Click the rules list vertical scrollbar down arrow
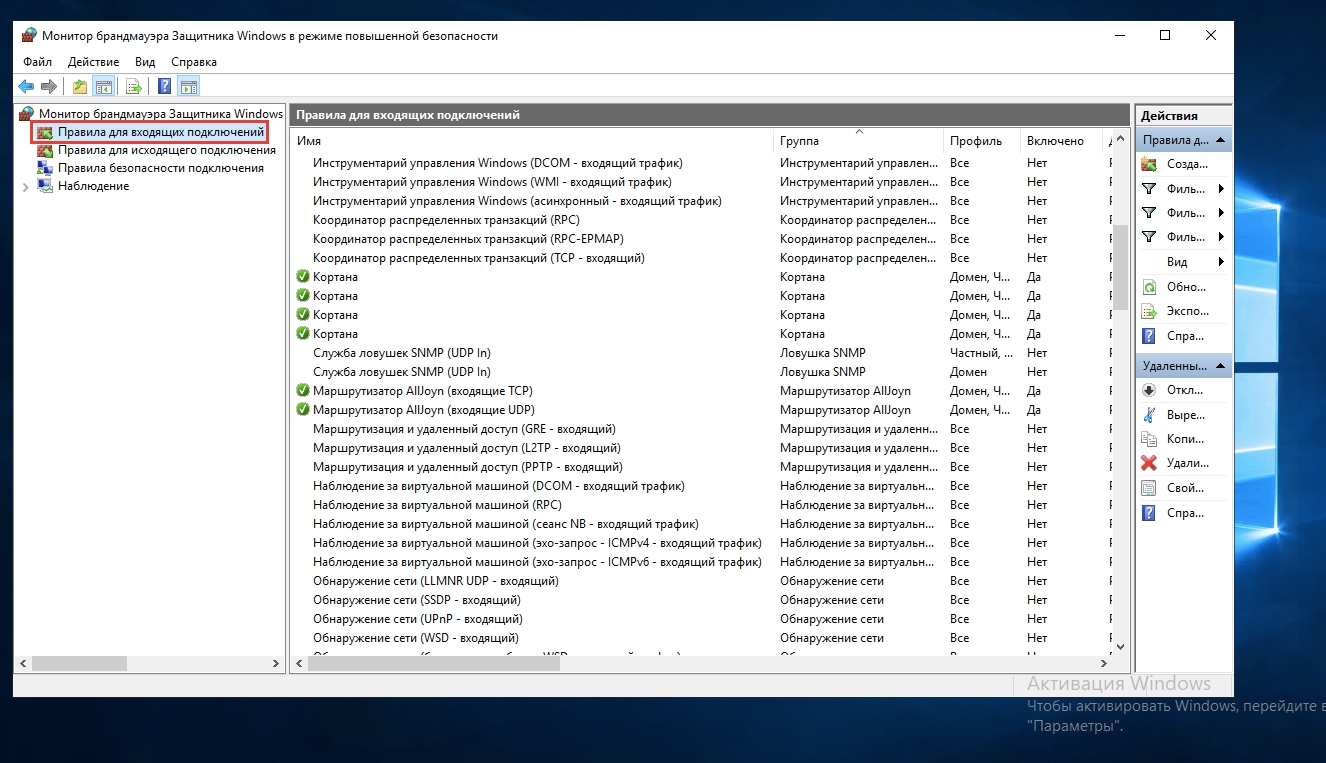 point(1120,647)
